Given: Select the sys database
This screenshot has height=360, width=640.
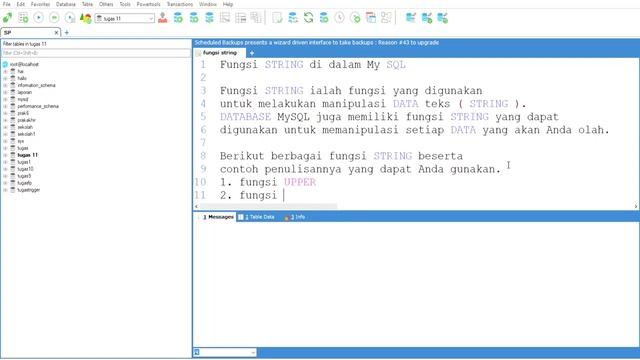Looking at the screenshot, I should point(20,141).
